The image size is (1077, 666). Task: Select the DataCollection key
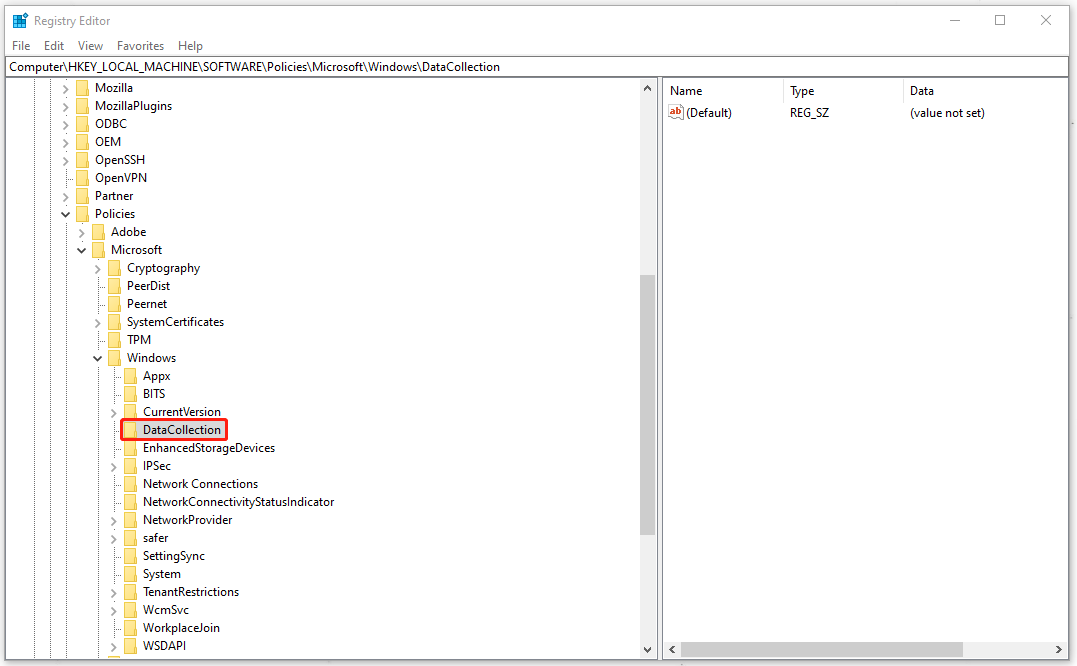[181, 430]
